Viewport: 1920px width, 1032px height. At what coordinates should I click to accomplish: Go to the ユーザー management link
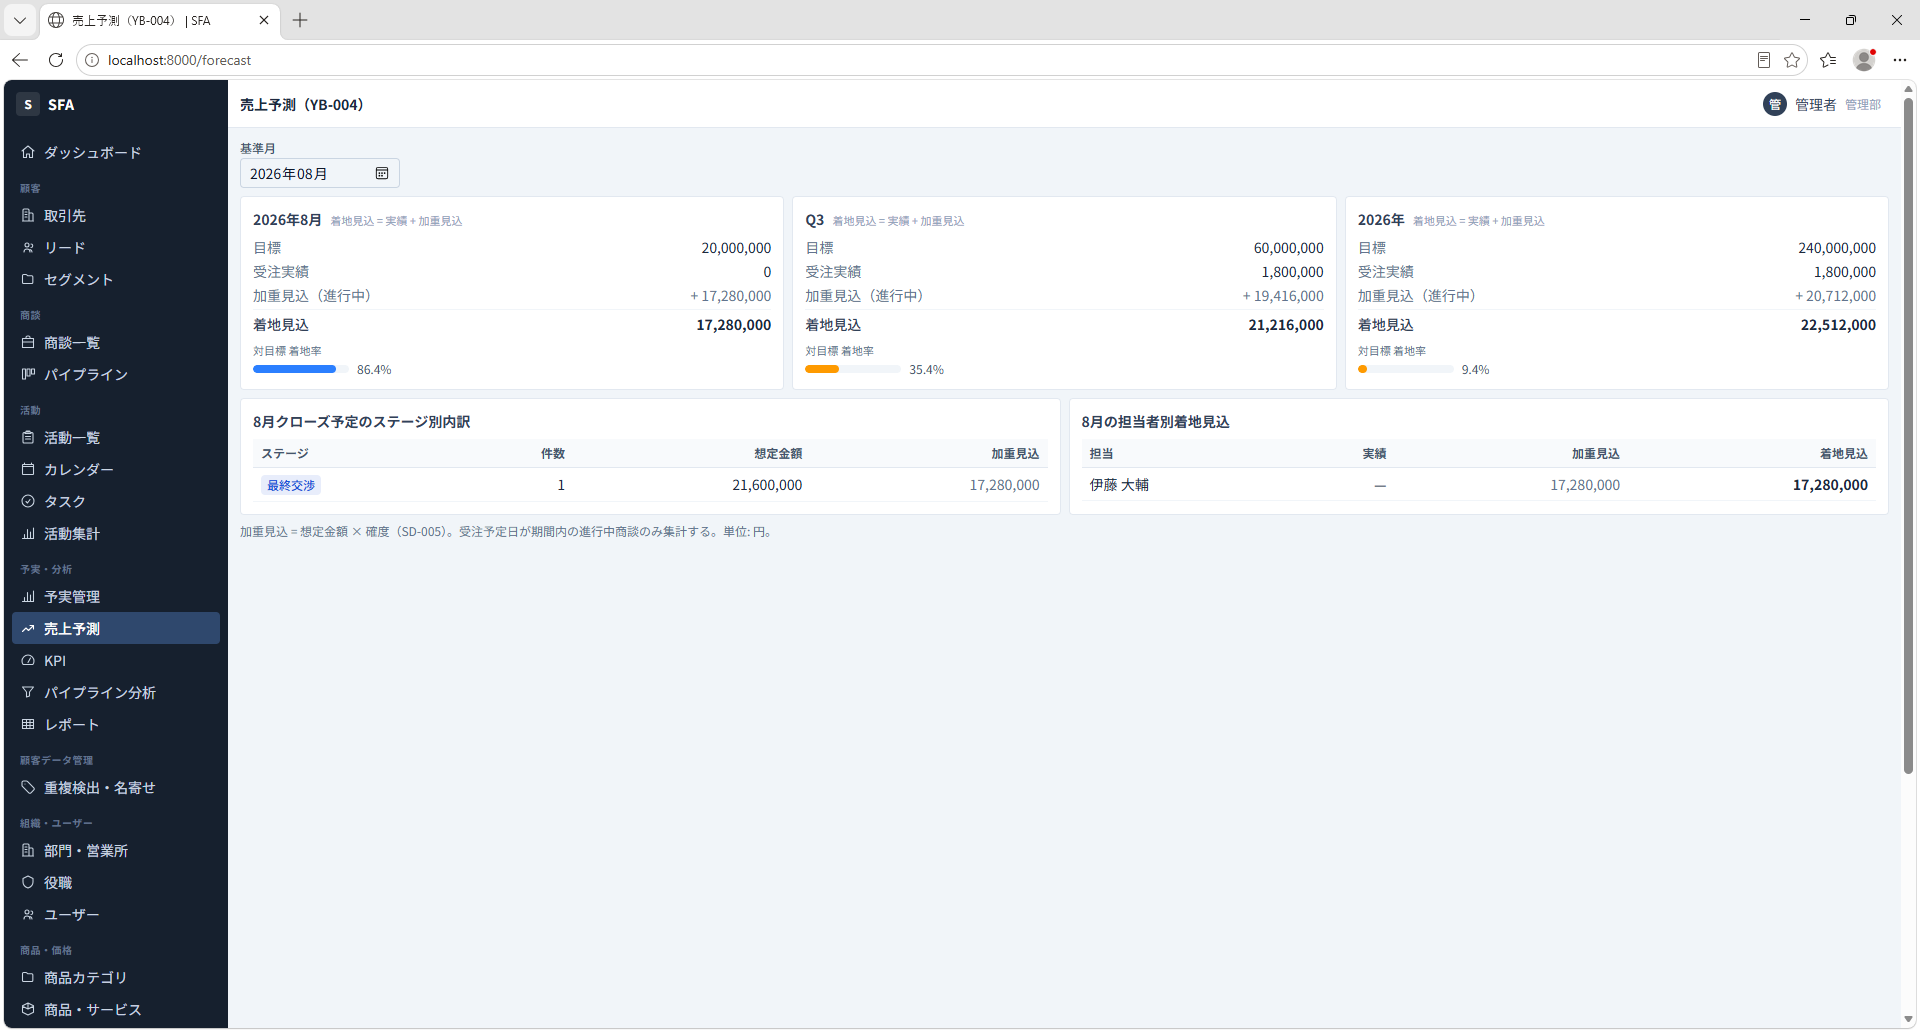pos(116,914)
